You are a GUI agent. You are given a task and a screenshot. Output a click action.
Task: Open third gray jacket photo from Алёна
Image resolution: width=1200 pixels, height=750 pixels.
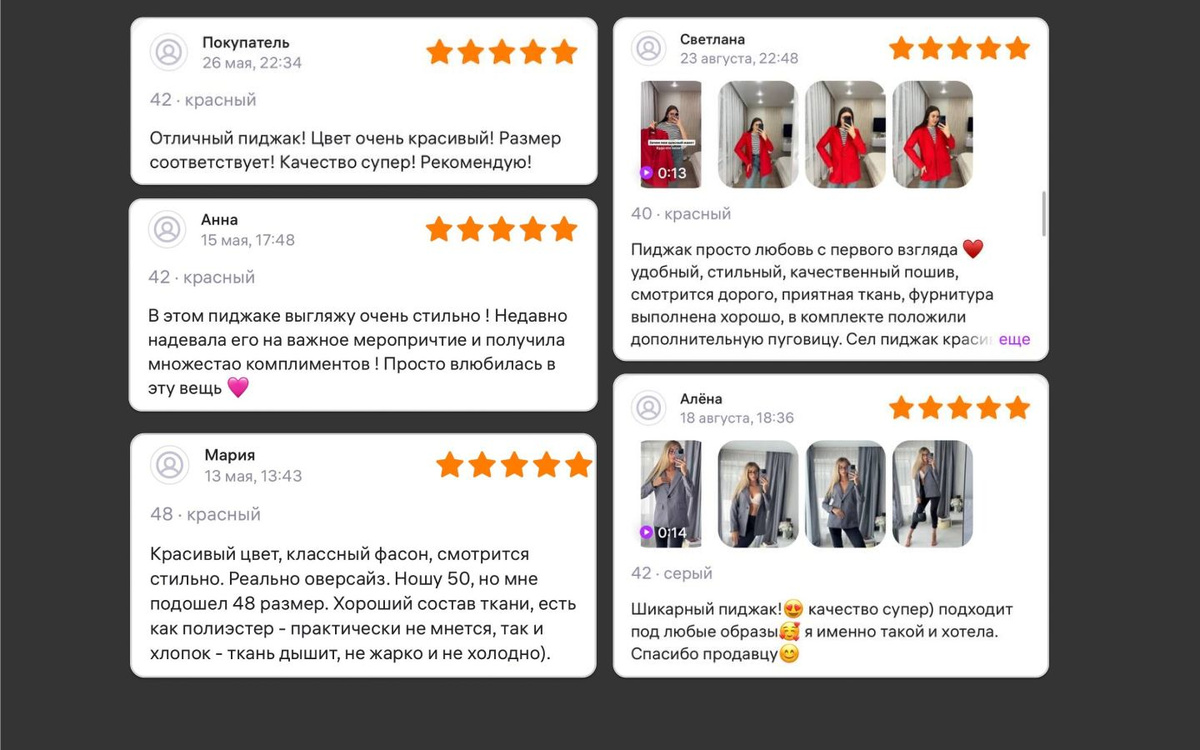(x=845, y=494)
